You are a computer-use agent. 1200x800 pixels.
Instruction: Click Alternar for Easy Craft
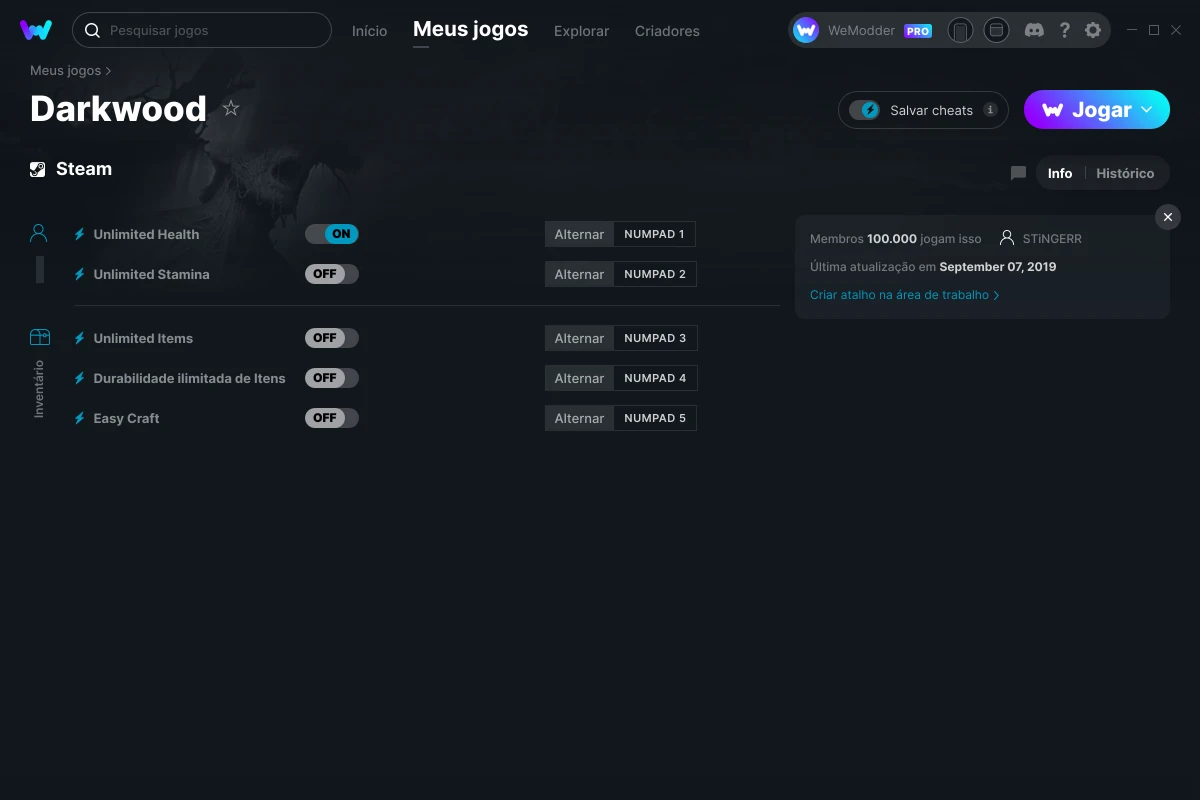[579, 418]
